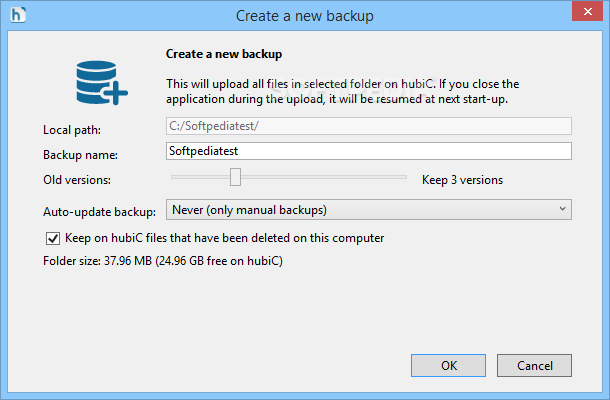Click the database plus backup icon
The width and height of the screenshot is (610, 400).
(x=102, y=82)
